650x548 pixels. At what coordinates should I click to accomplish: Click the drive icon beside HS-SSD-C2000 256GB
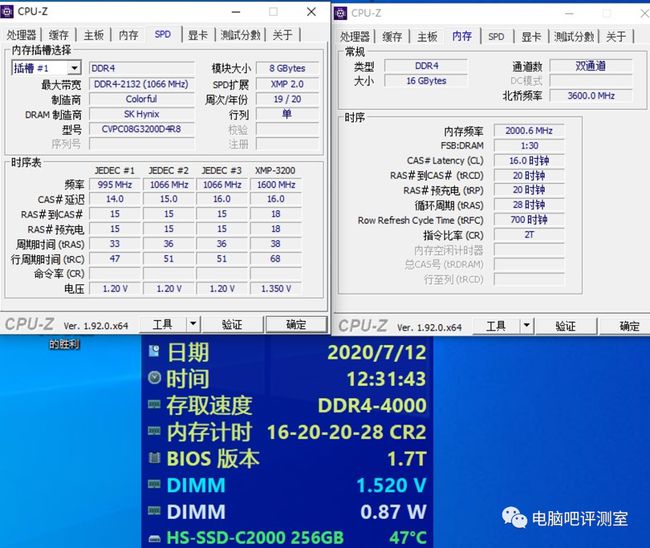[154, 538]
